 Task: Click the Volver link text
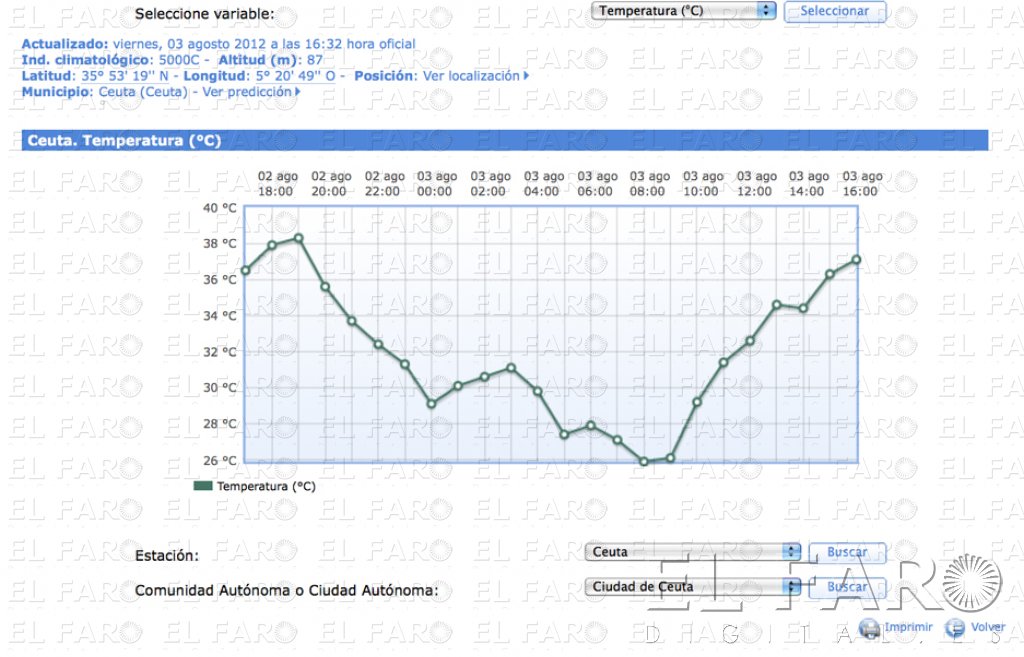click(x=987, y=627)
